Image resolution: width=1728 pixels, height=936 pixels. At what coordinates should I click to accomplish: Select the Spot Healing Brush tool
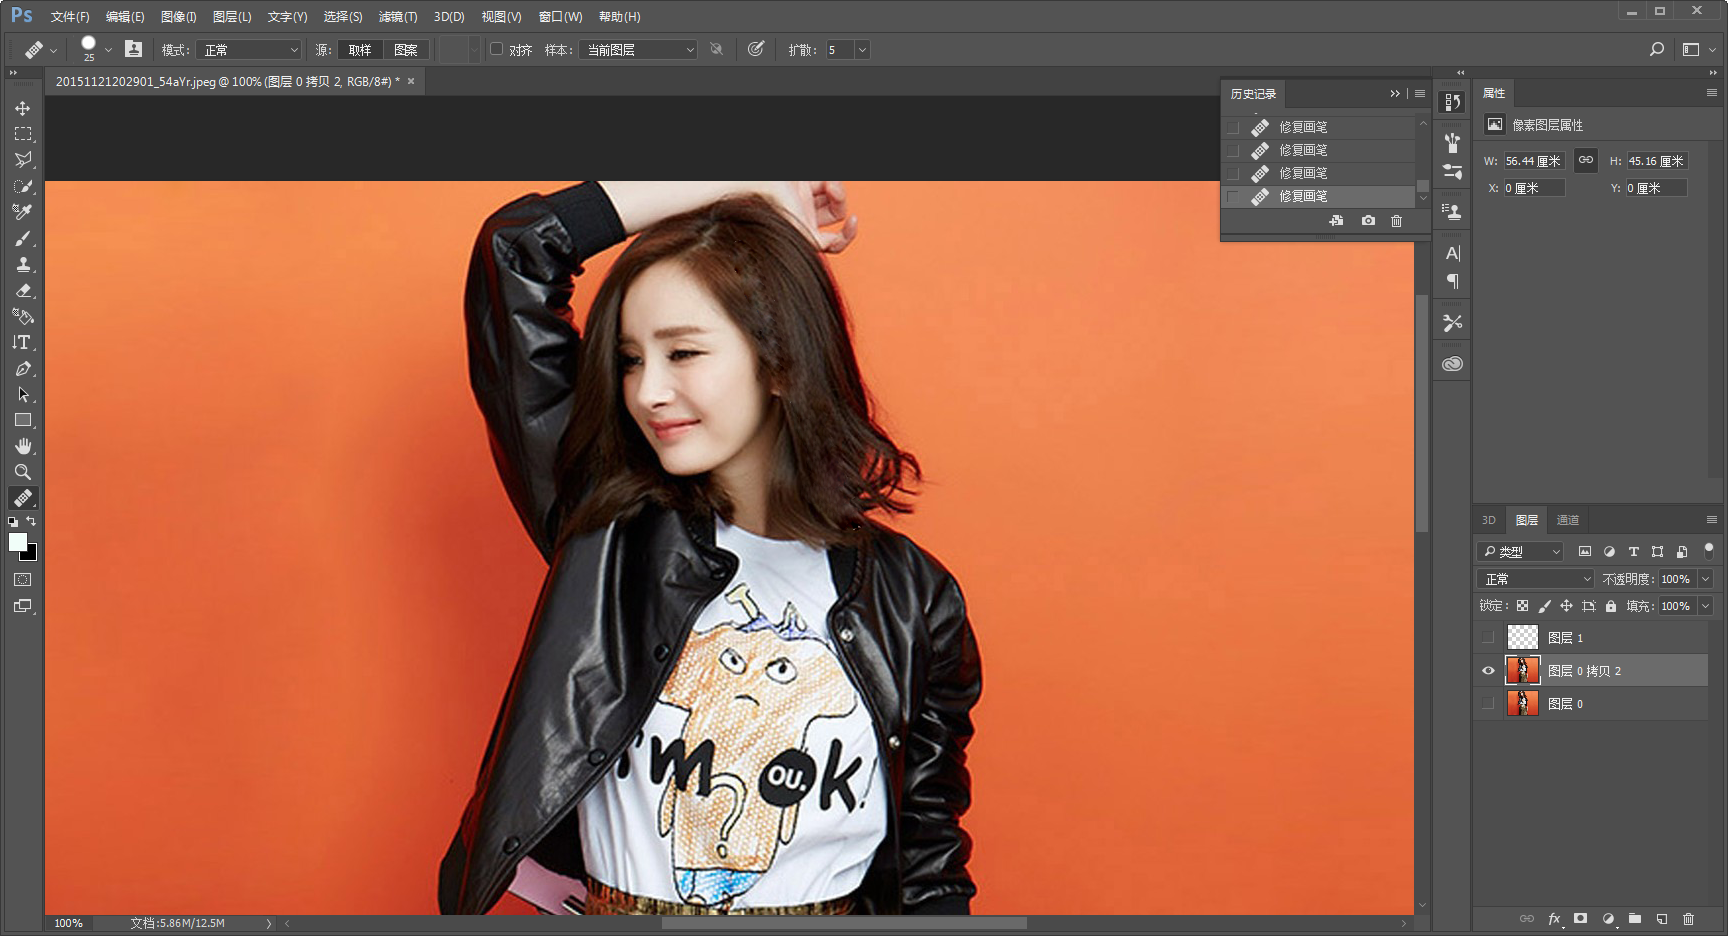click(x=22, y=498)
